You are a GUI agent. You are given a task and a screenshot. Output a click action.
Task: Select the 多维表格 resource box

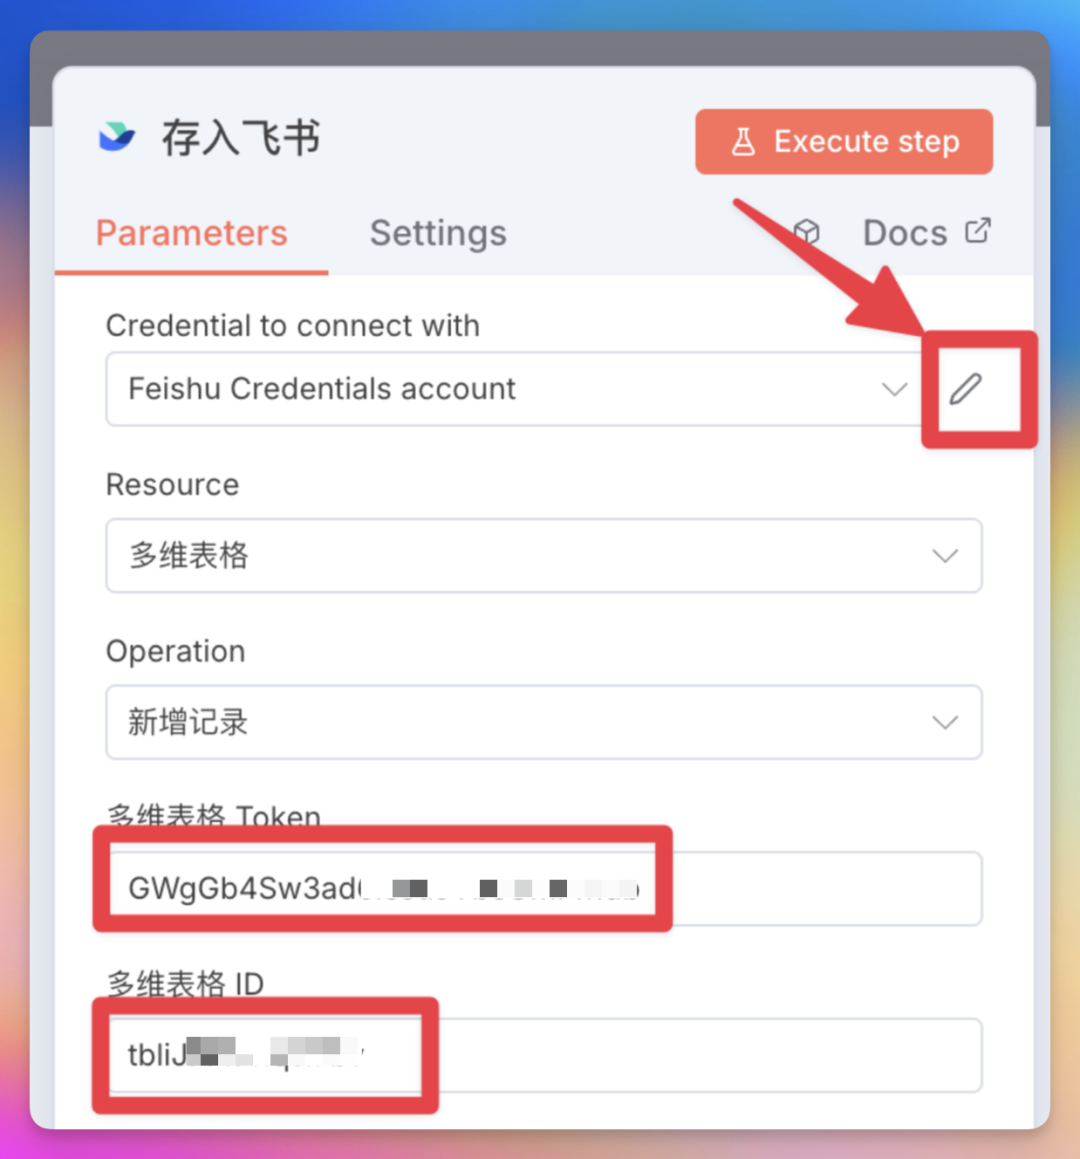544,556
